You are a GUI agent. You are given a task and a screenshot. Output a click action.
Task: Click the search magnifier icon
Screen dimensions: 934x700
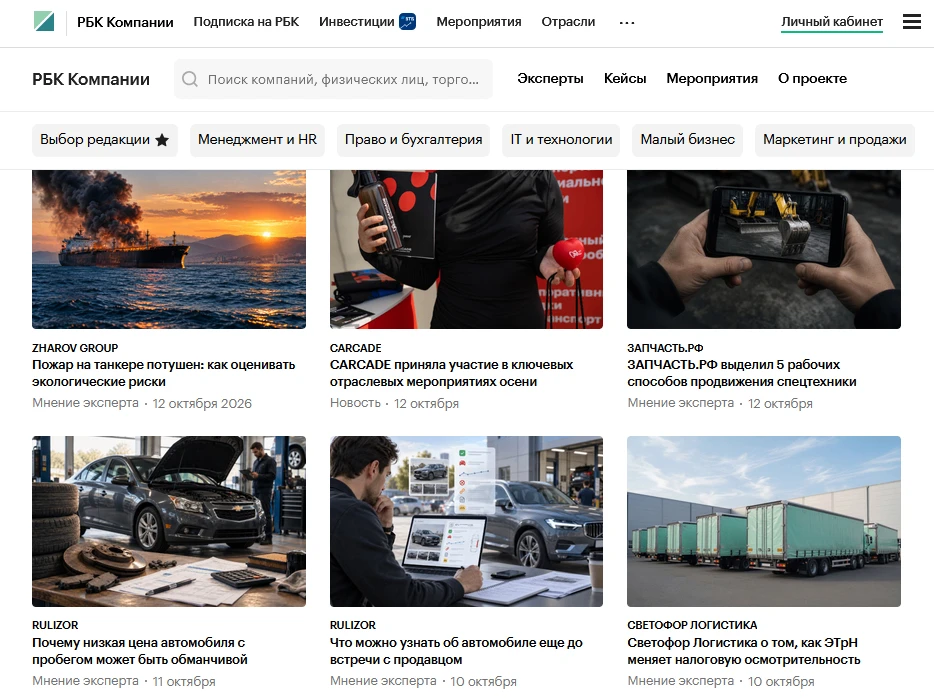coord(190,79)
